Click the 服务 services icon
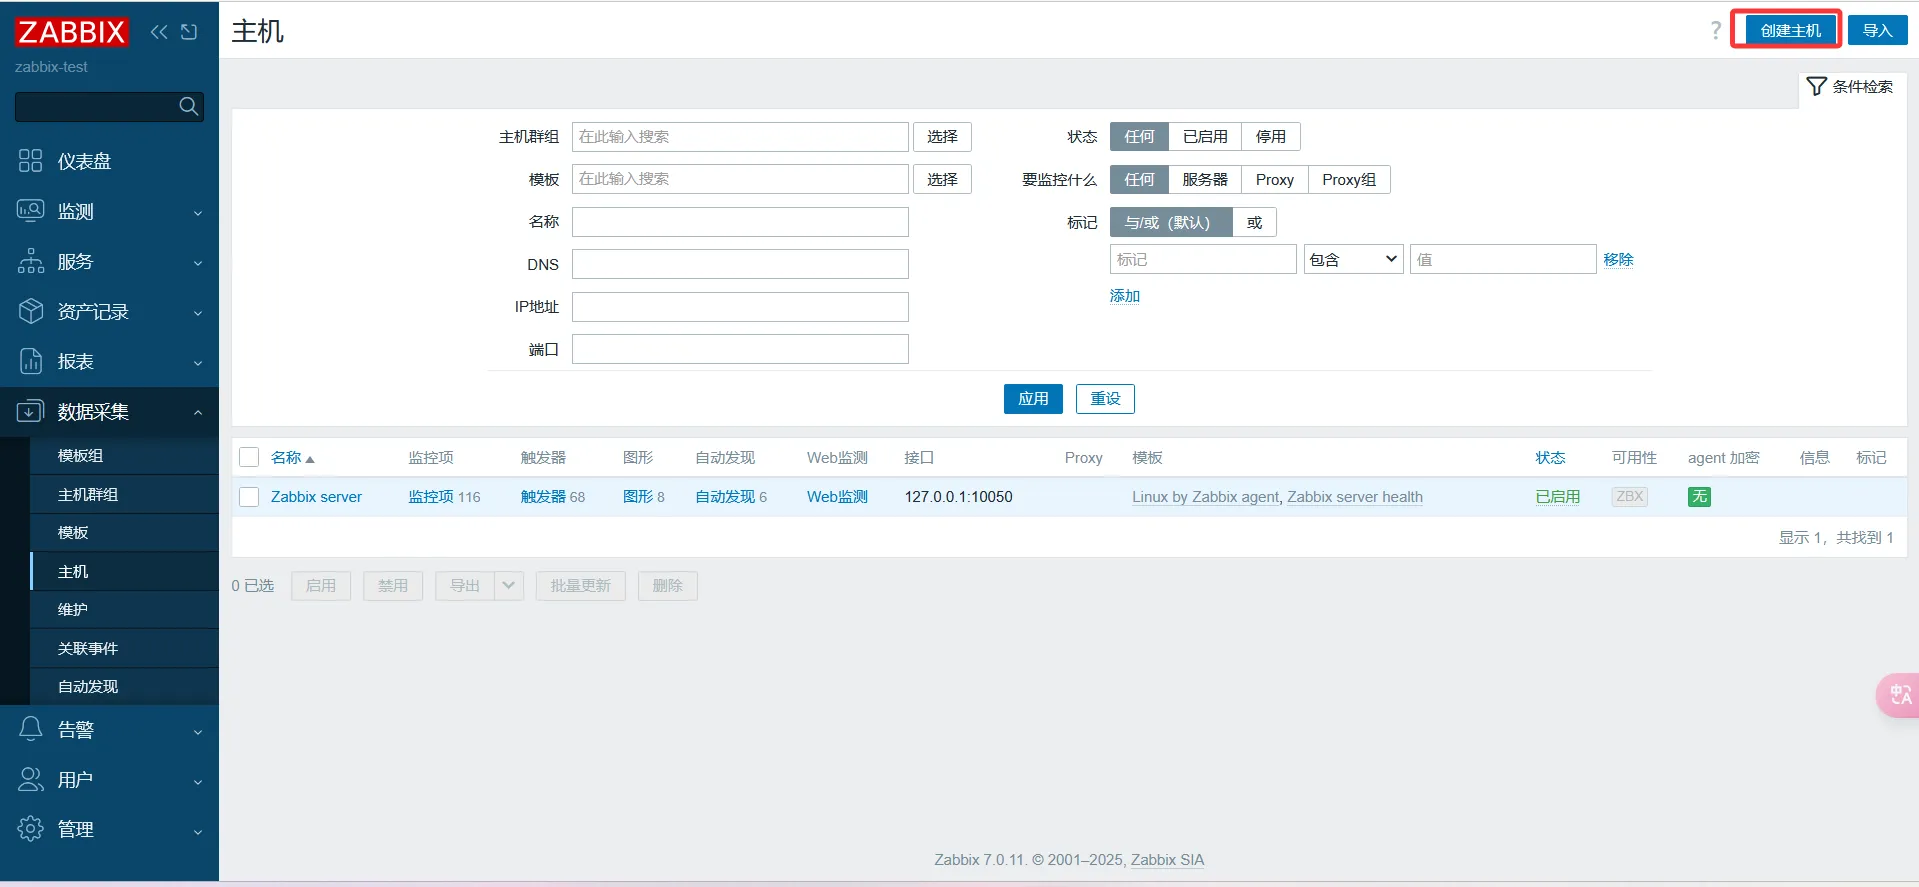 pos(31,261)
